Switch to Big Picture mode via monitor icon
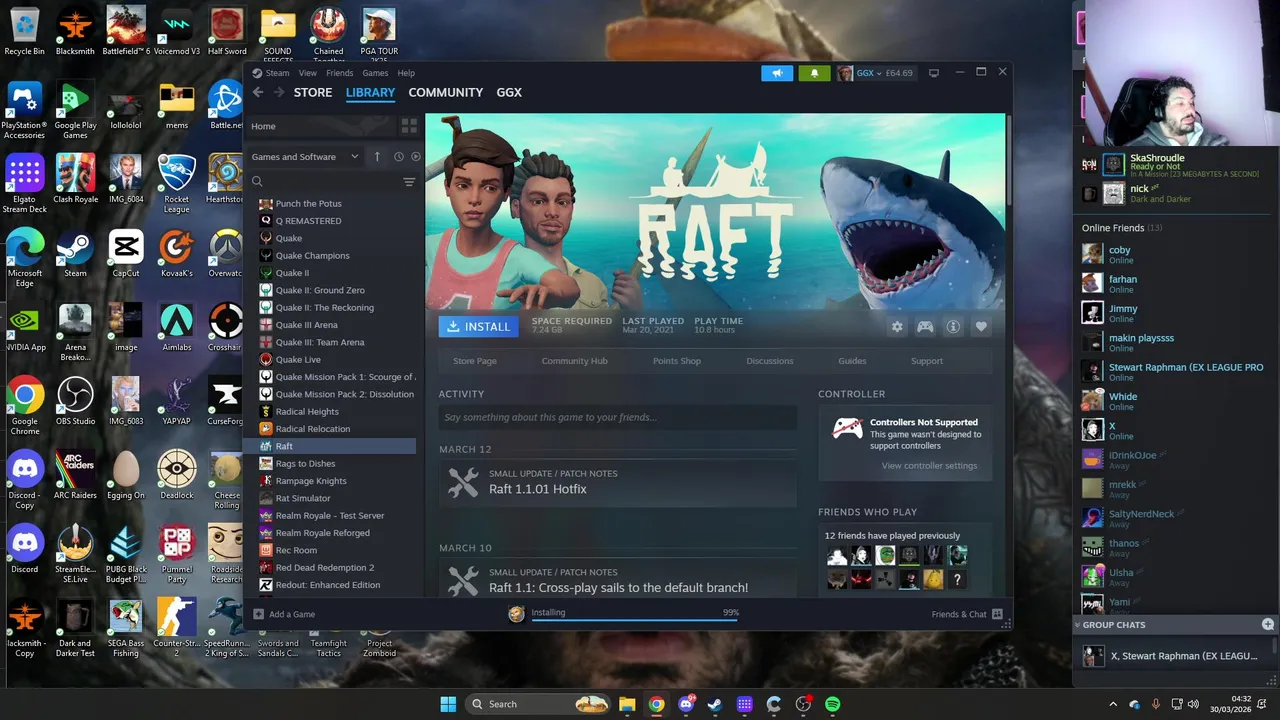 tap(934, 73)
